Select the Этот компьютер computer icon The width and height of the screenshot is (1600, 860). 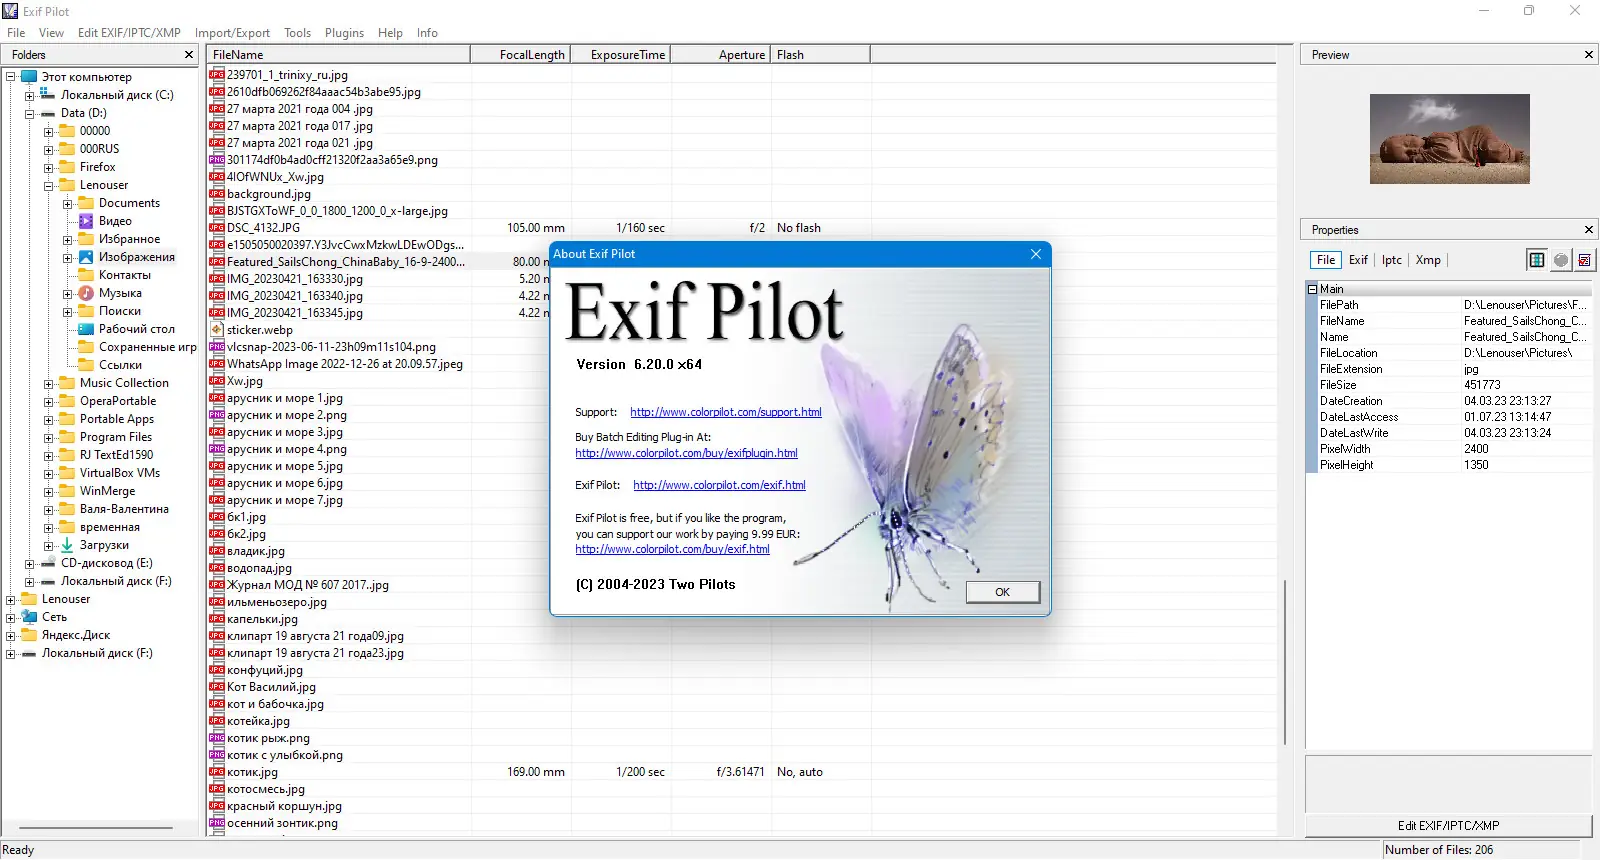point(29,77)
